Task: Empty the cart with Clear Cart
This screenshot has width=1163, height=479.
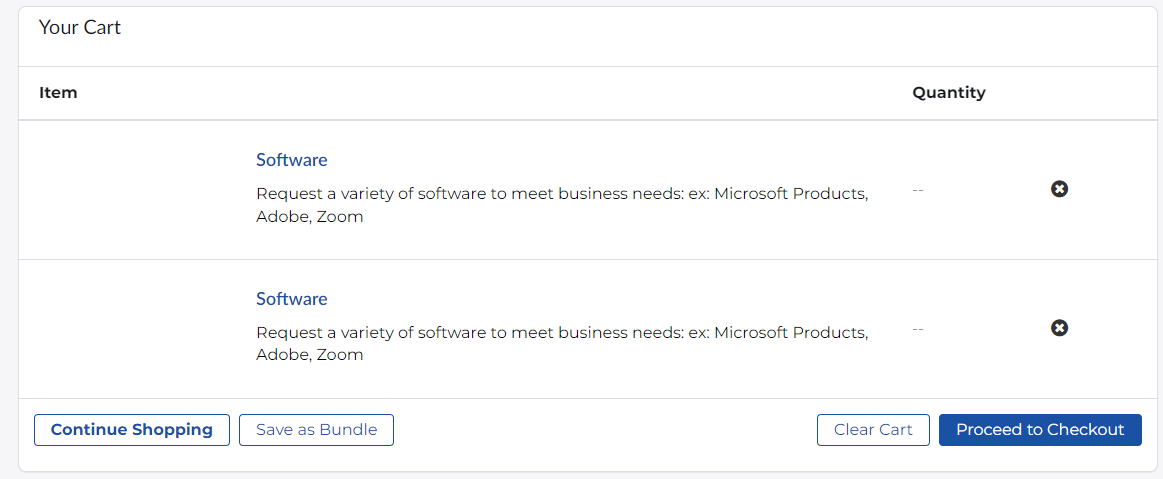Action: 873,430
